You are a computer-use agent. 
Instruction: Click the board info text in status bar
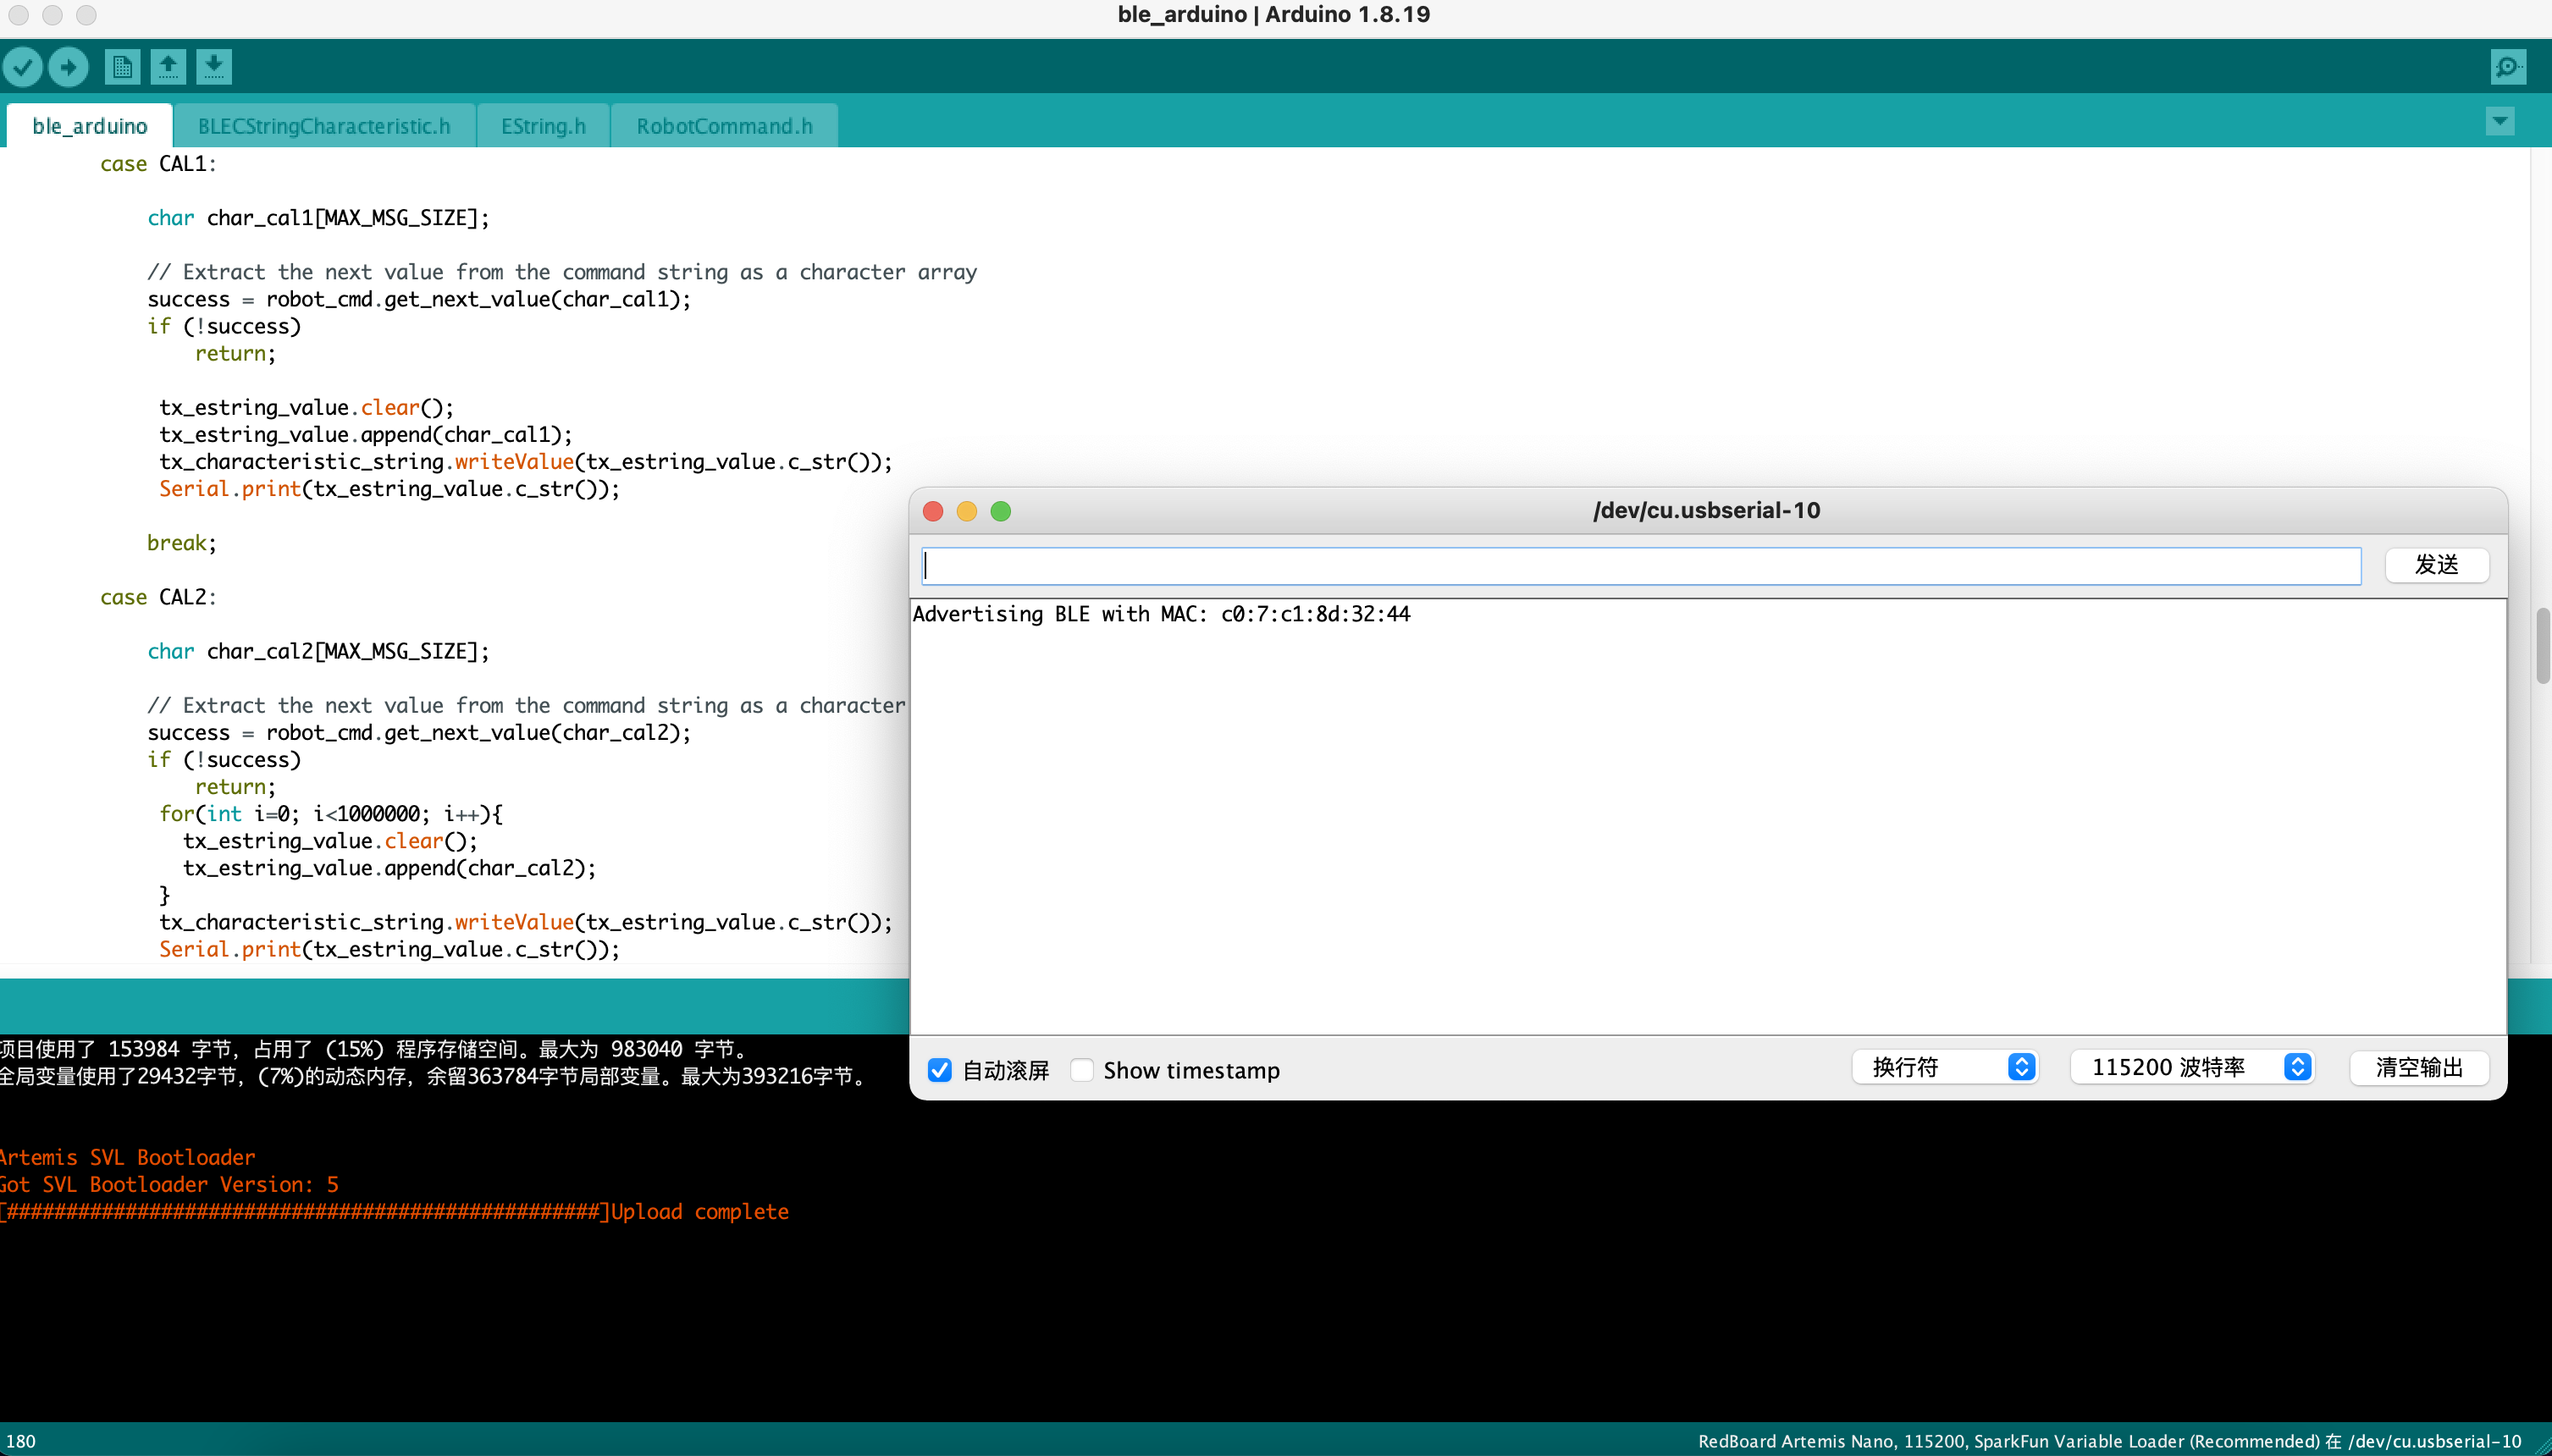click(x=2109, y=1441)
